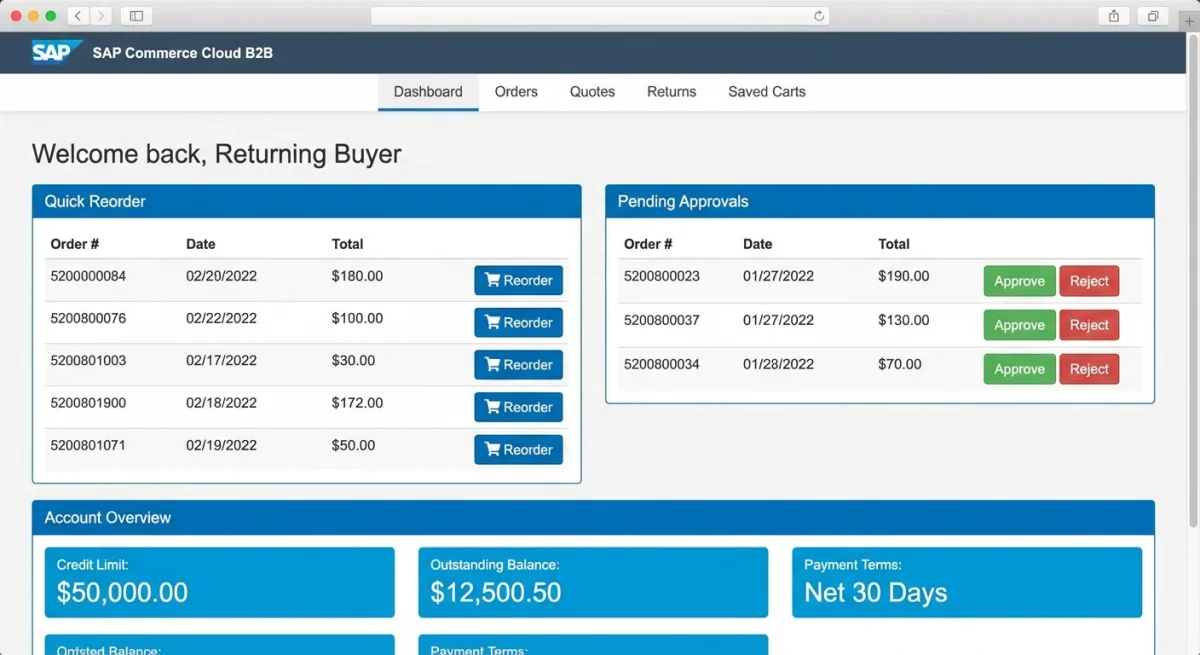Viewport: 1200px width, 655px height.
Task: Select the Dashboard tab
Action: [428, 91]
